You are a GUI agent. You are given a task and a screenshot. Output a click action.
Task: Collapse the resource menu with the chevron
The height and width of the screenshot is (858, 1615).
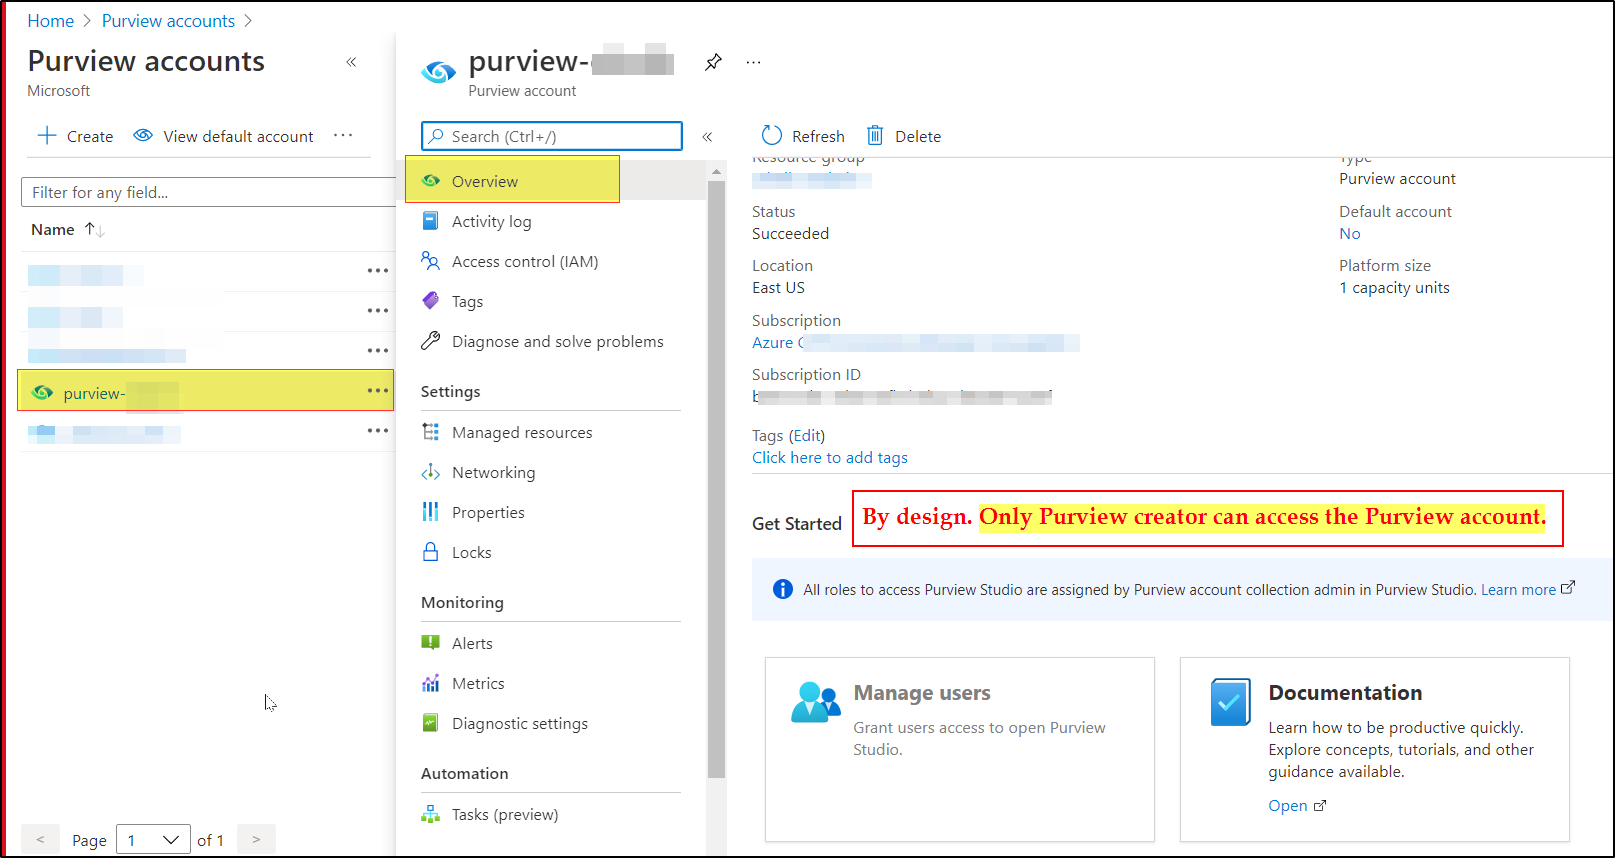point(707,137)
